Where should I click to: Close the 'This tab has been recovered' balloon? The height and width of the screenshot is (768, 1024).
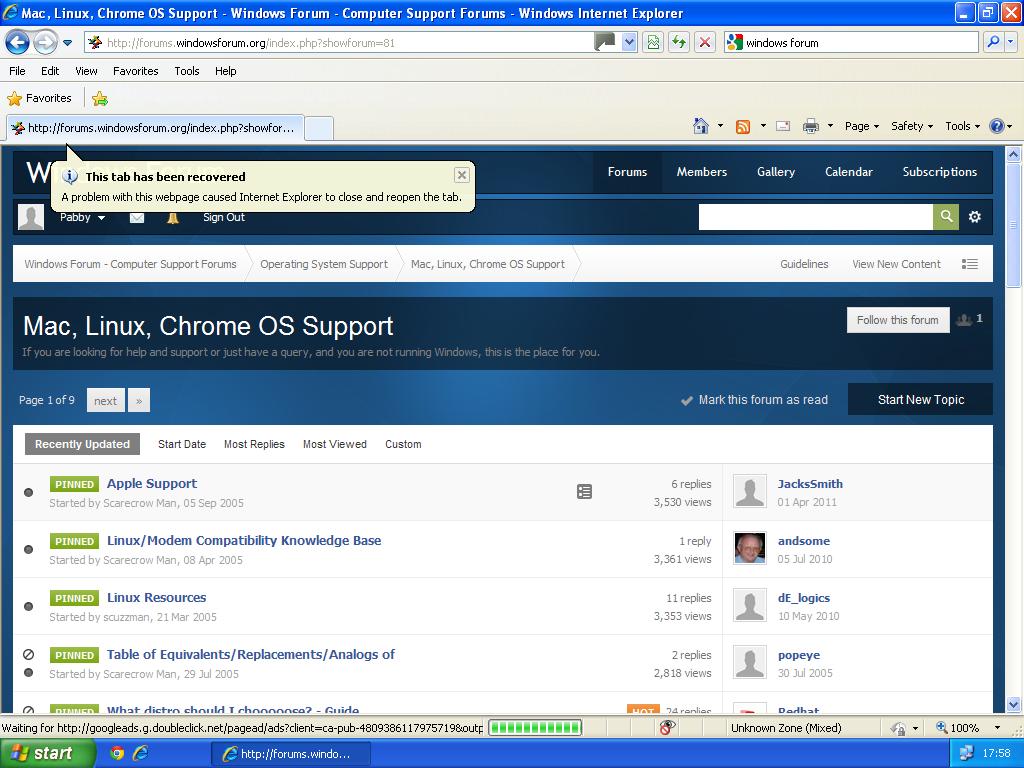point(462,175)
